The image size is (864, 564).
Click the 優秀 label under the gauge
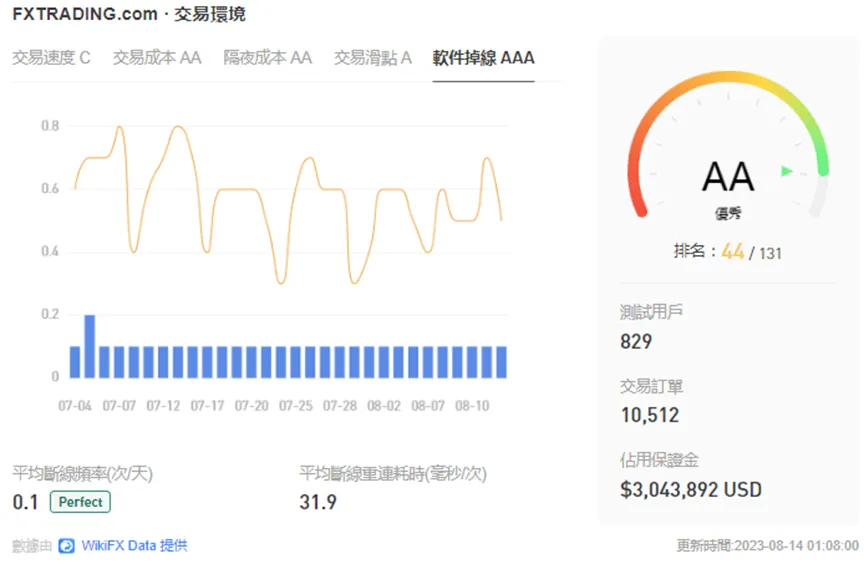click(x=728, y=214)
